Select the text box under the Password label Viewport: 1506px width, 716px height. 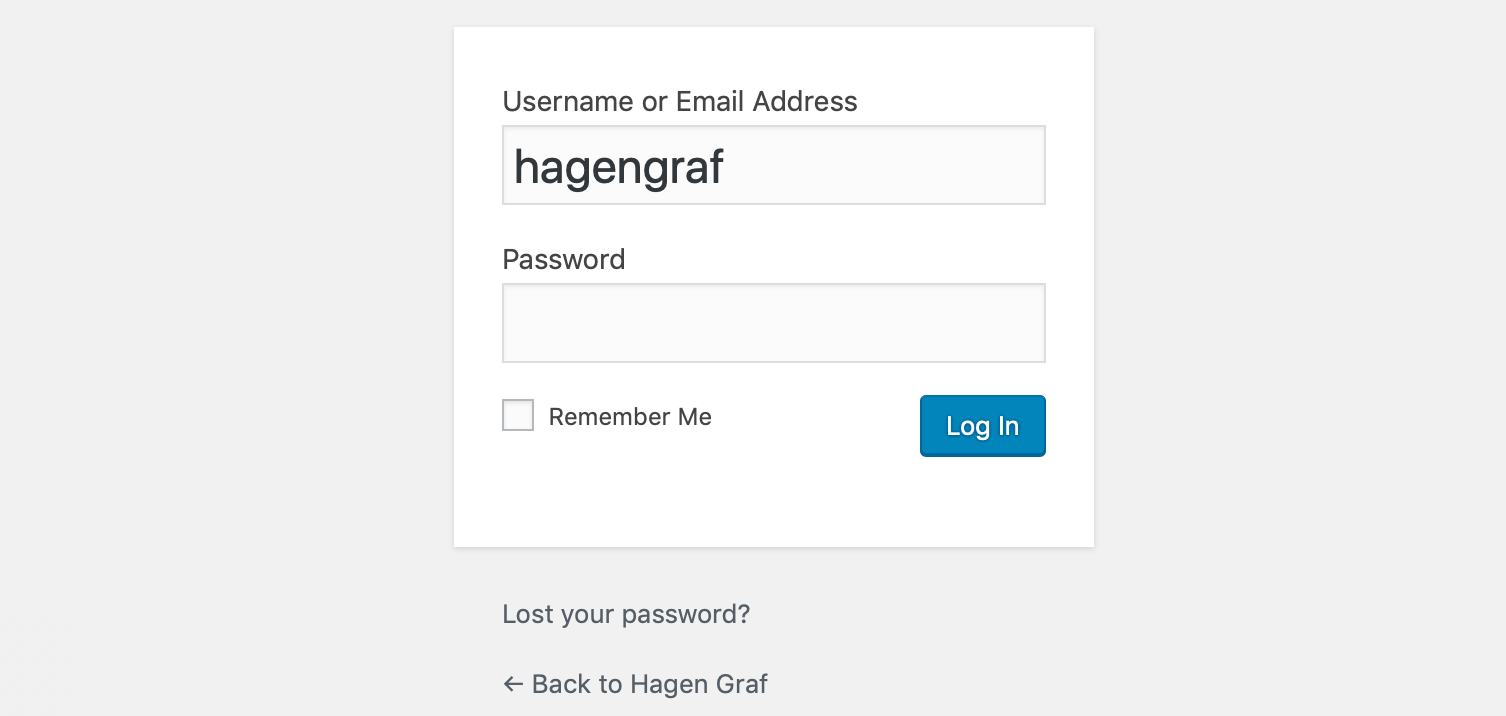[x=773, y=323]
